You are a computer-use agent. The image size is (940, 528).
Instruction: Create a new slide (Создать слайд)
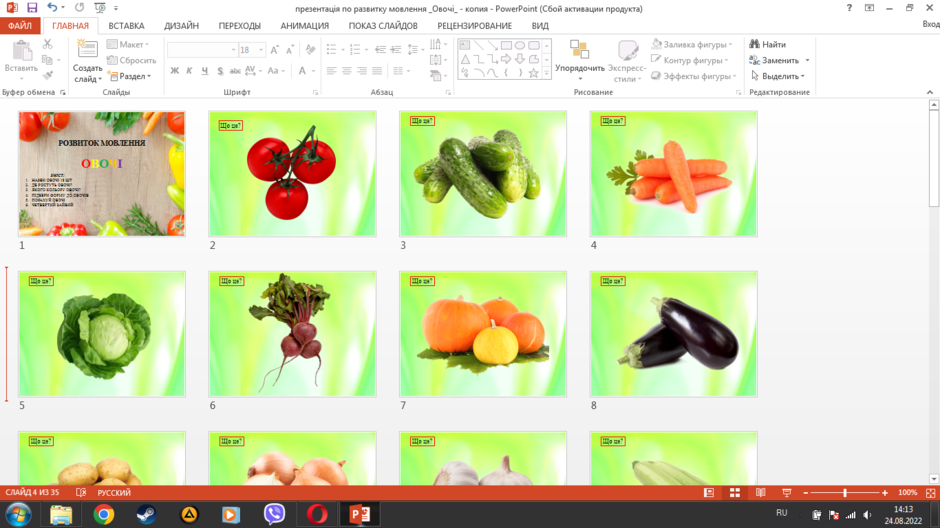click(x=88, y=62)
